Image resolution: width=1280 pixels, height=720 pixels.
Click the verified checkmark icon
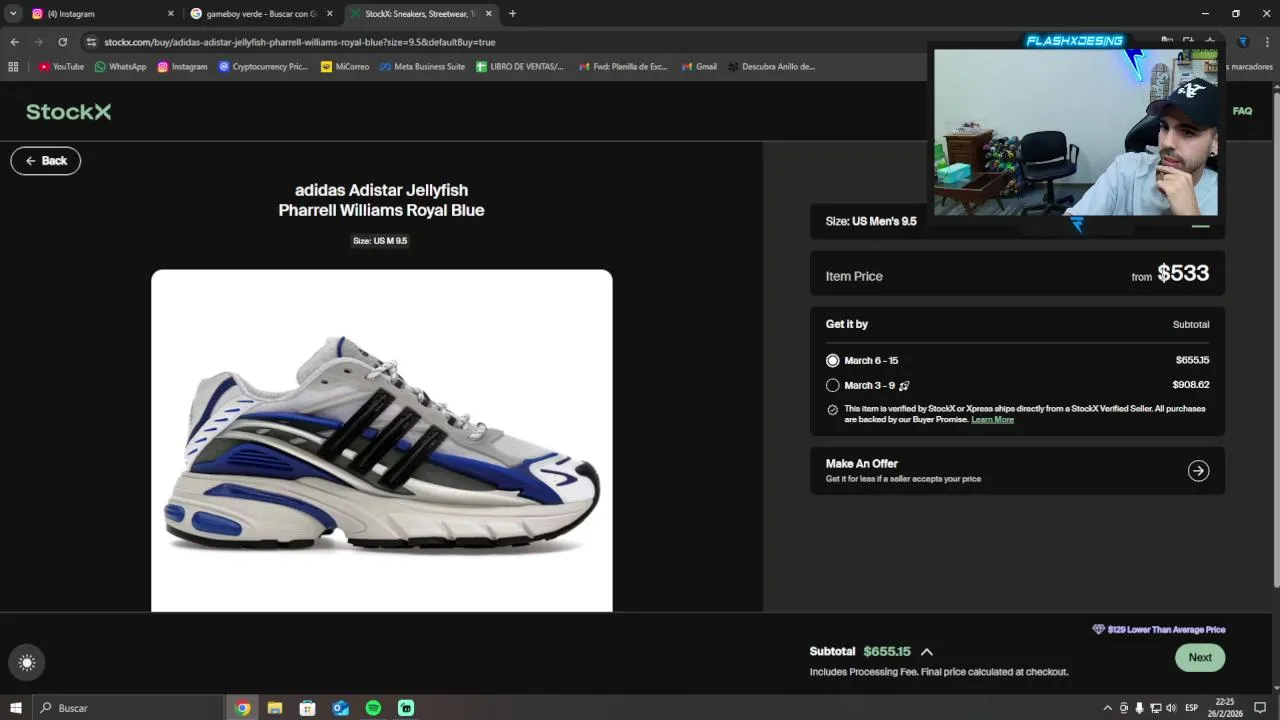tap(833, 410)
